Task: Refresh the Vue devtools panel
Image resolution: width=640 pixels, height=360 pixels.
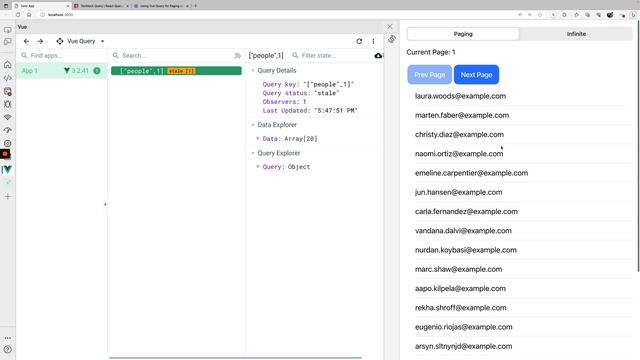Action: point(359,41)
